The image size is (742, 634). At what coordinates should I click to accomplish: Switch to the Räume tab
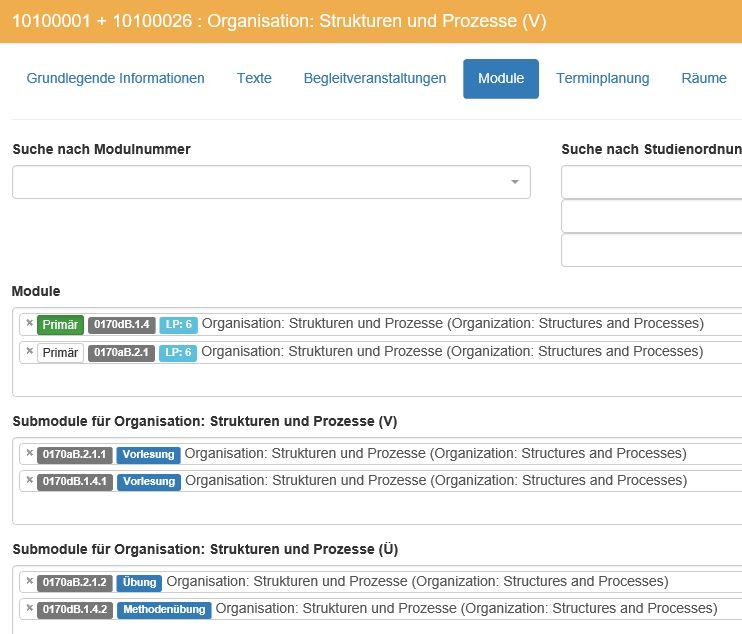[704, 78]
